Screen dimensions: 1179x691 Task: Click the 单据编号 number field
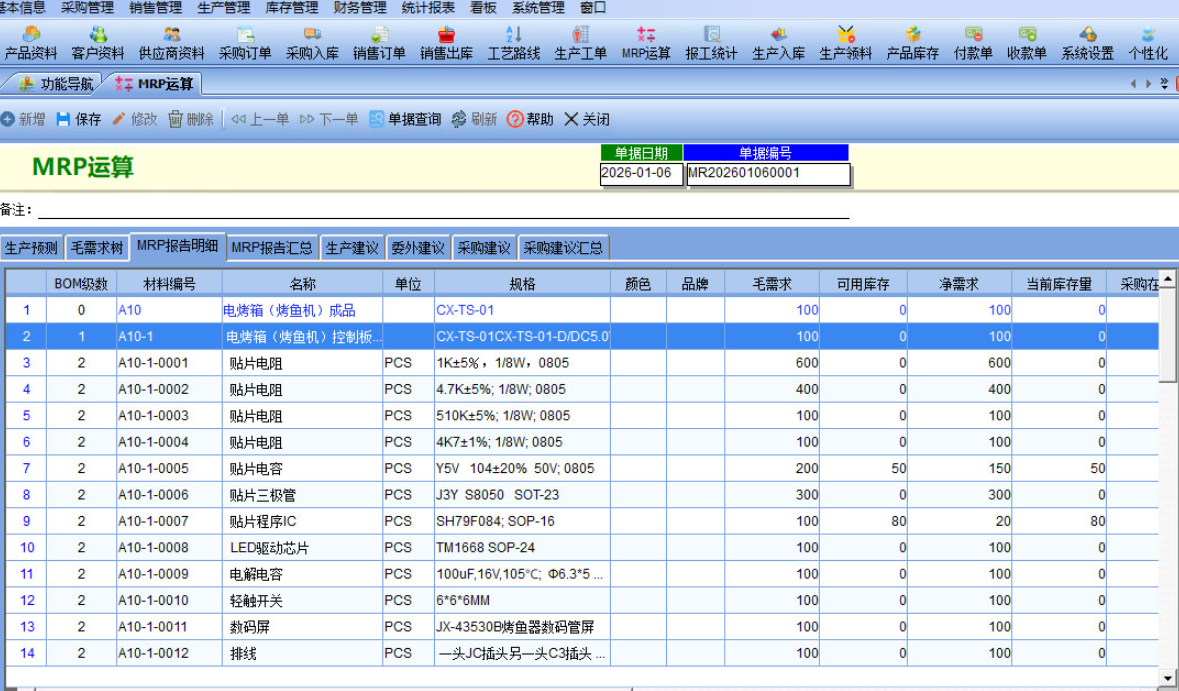768,174
